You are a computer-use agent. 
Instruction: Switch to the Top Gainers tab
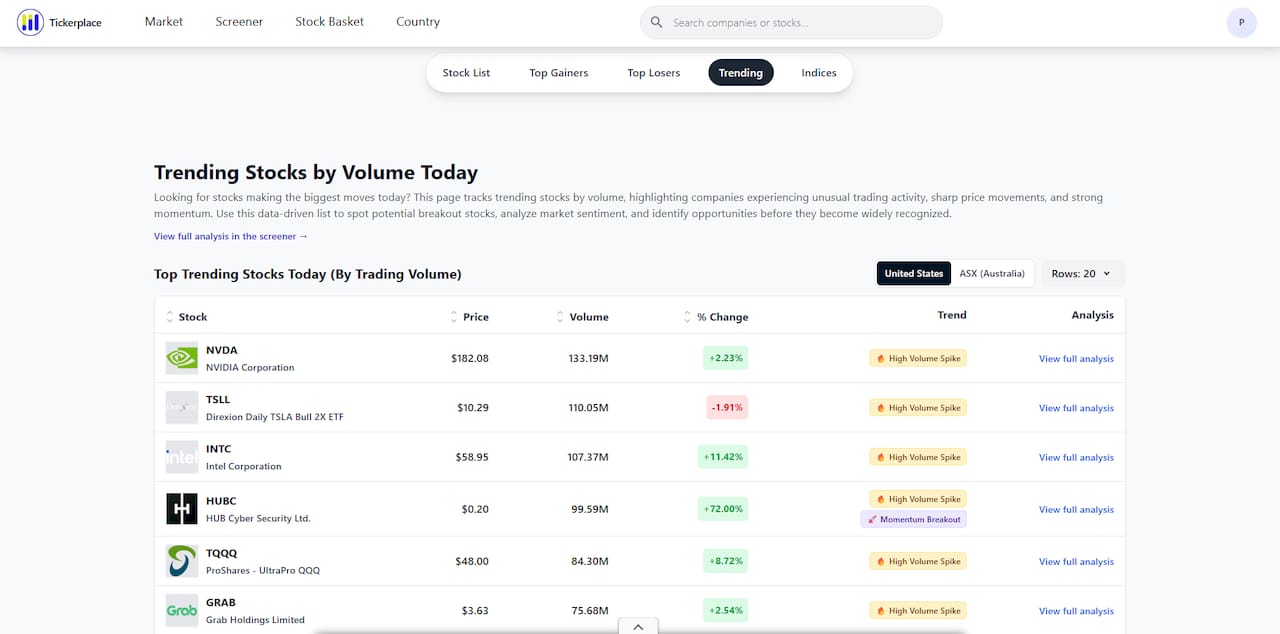point(558,73)
